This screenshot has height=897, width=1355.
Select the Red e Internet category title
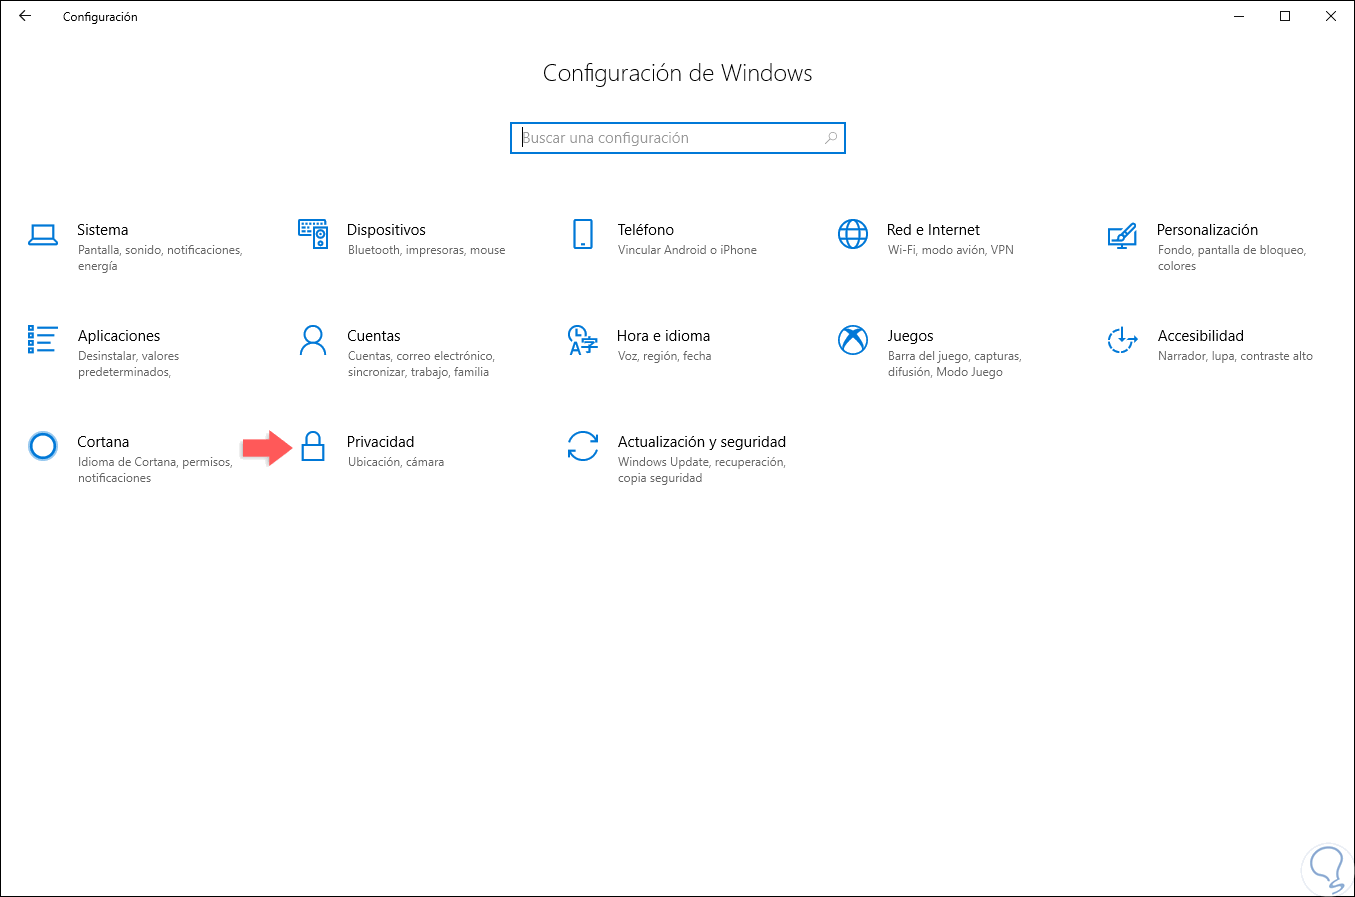[933, 230]
